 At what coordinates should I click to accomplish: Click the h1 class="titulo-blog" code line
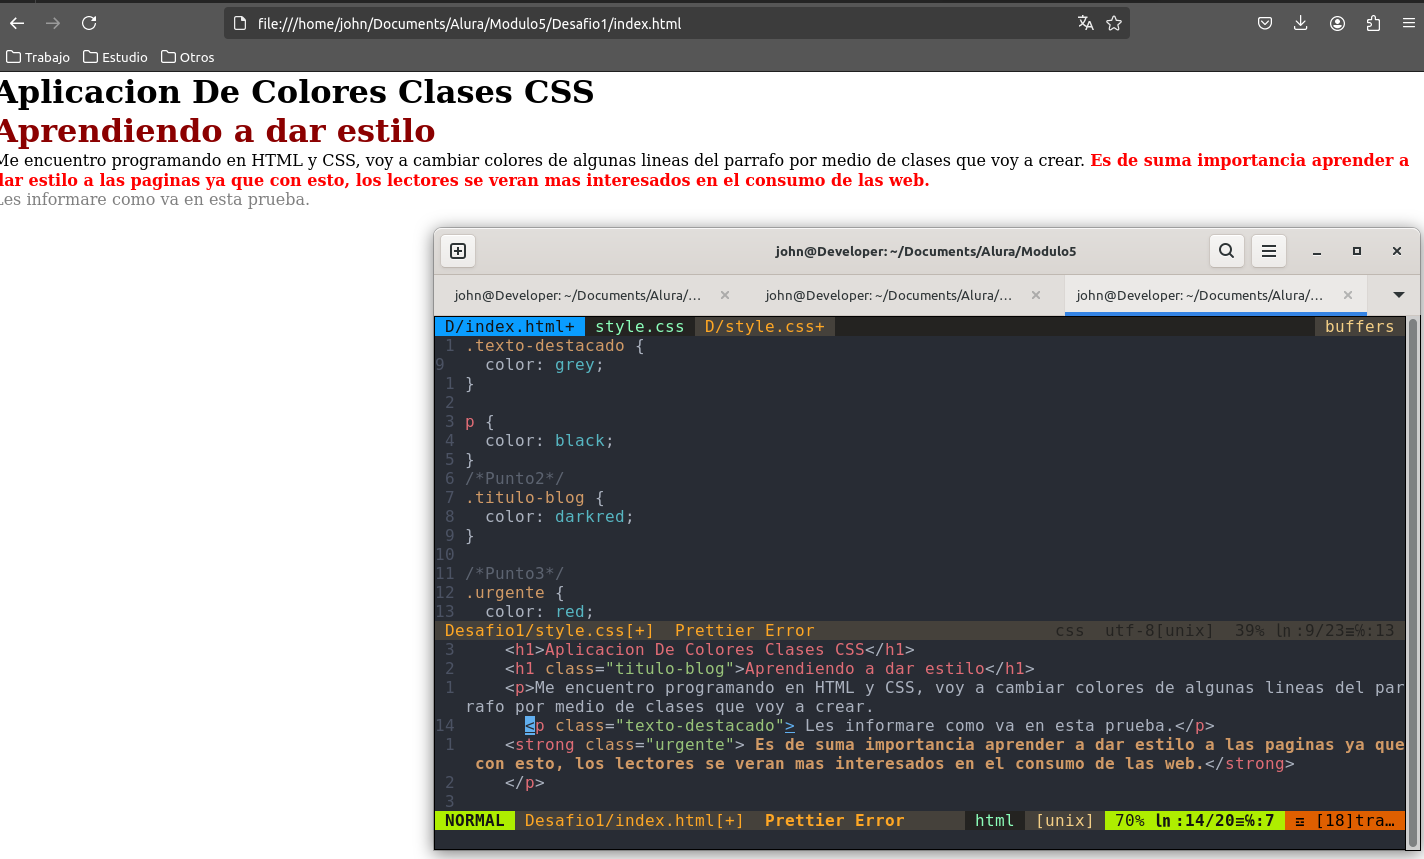coord(770,669)
